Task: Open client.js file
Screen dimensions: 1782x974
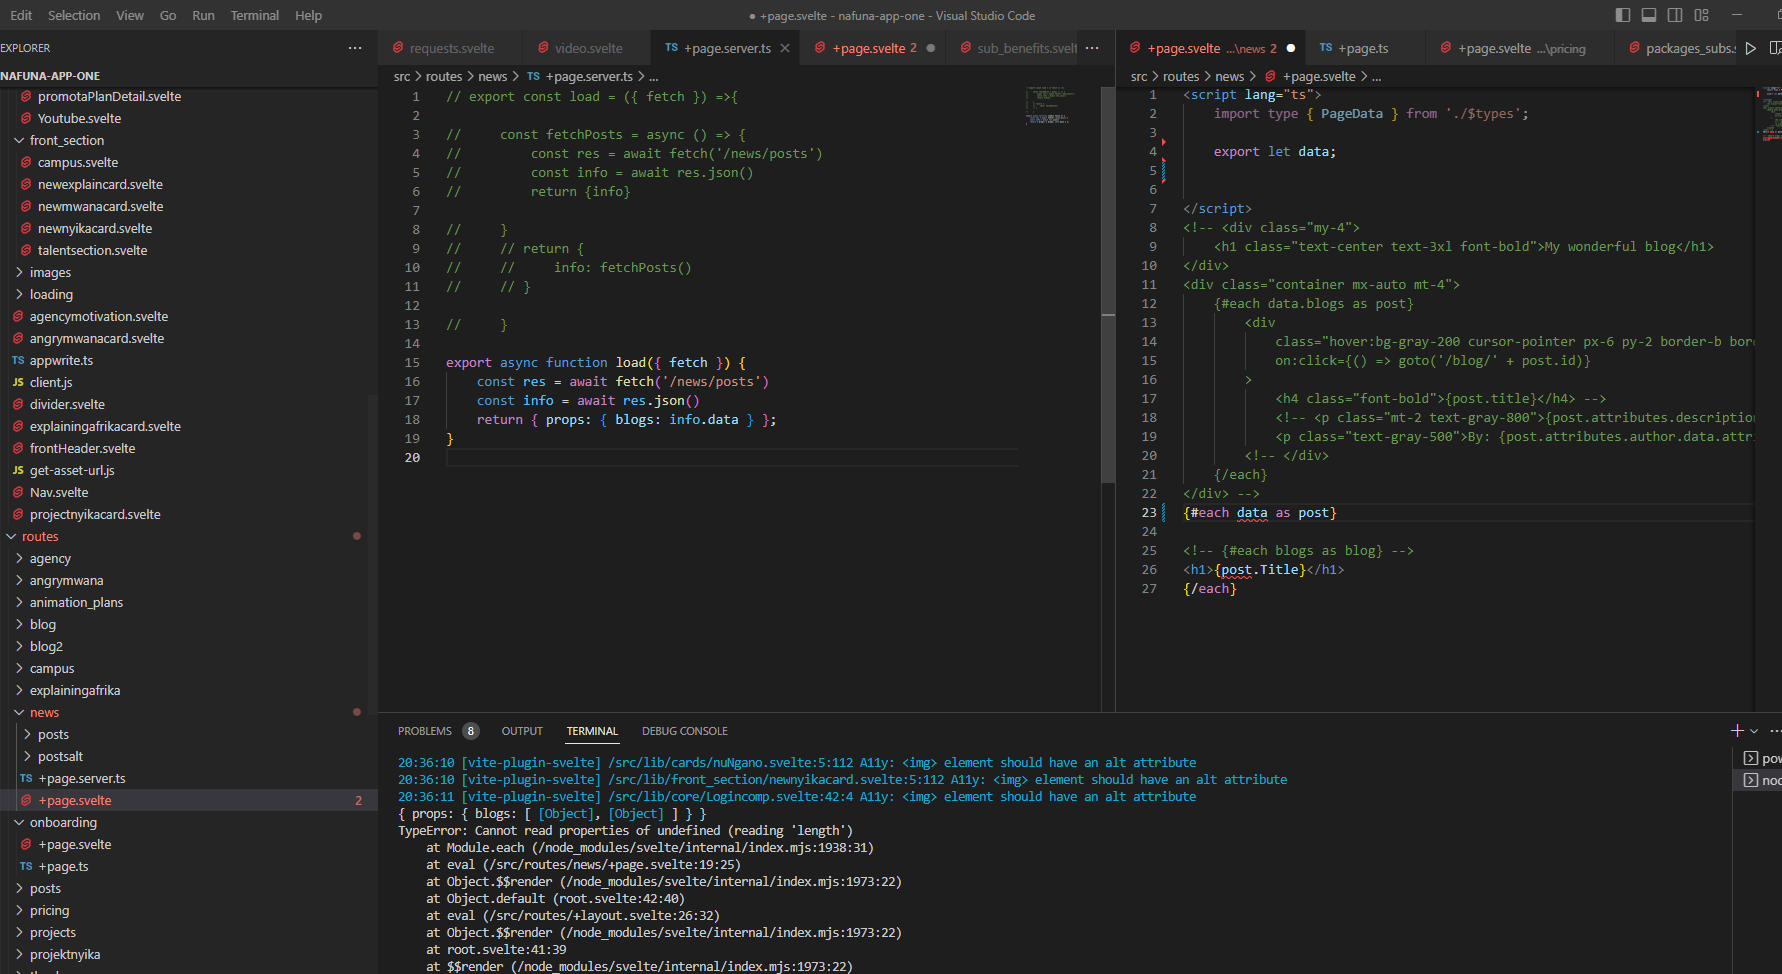Action: pyautogui.click(x=51, y=382)
